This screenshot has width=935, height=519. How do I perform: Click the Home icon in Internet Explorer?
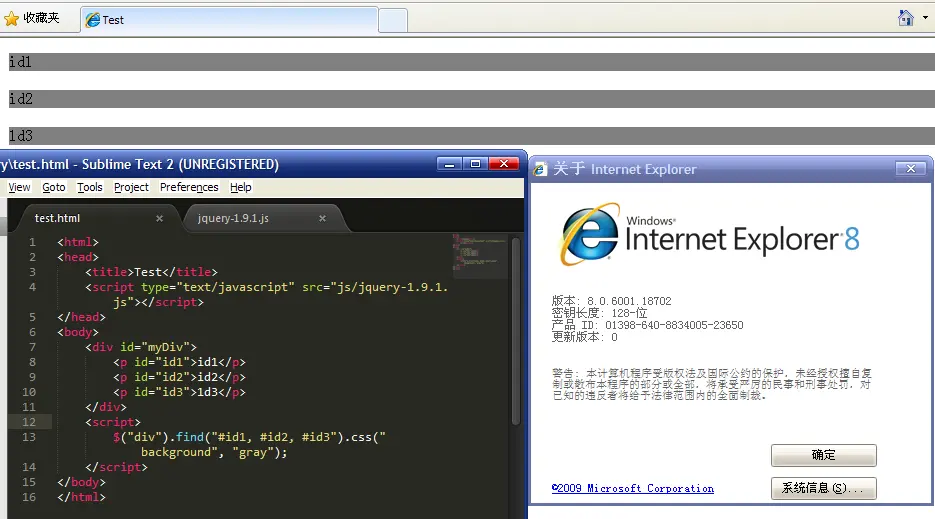[905, 18]
